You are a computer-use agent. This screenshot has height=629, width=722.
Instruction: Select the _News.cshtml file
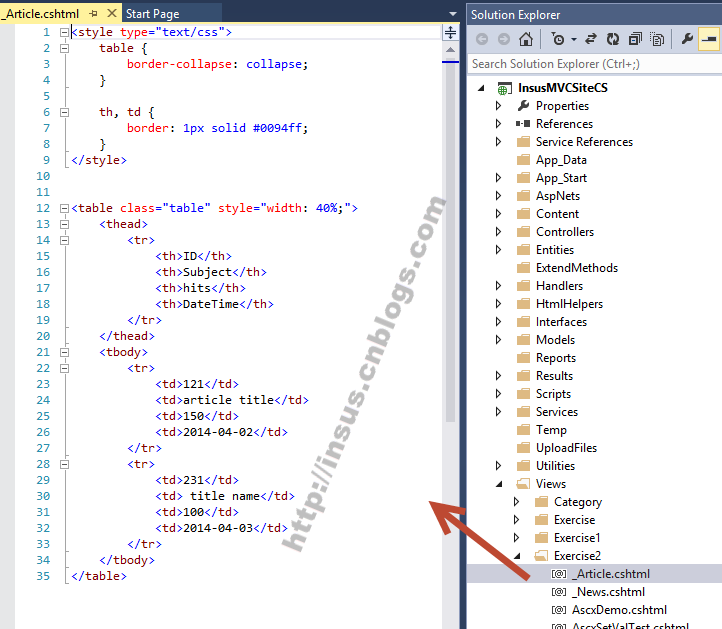[610, 592]
